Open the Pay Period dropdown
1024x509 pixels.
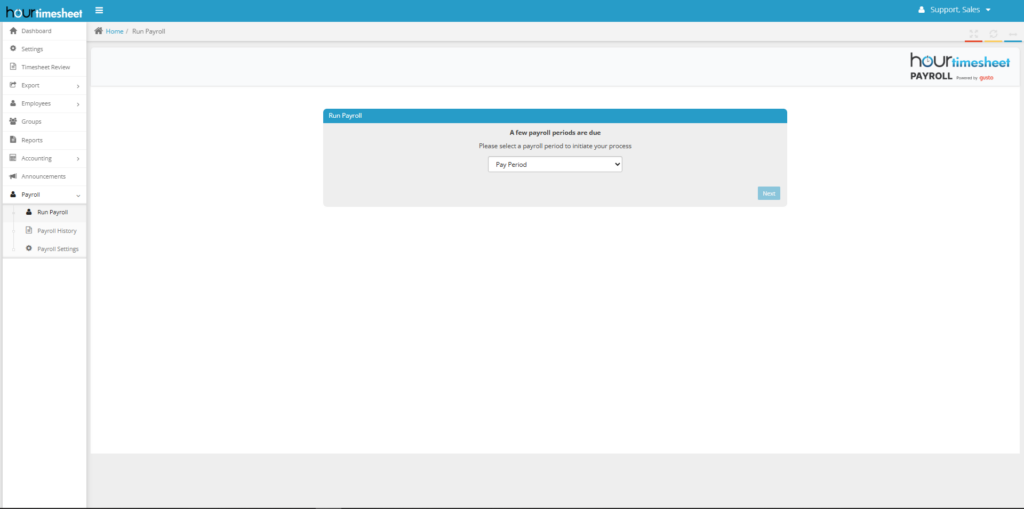[555, 165]
